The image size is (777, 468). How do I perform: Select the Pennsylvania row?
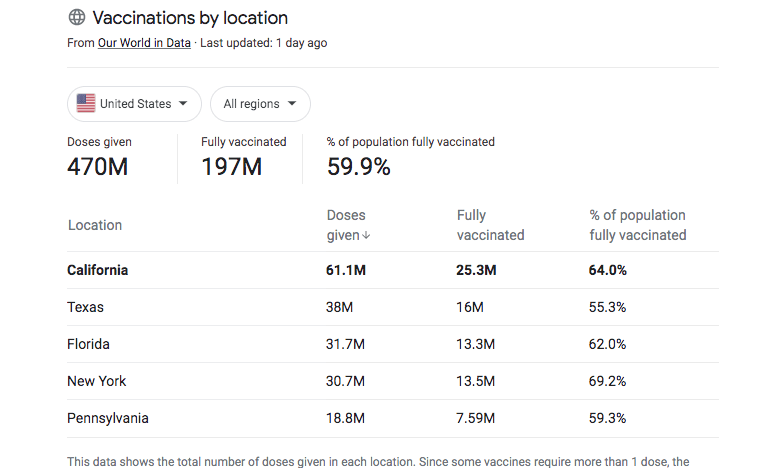pyautogui.click(x=393, y=418)
